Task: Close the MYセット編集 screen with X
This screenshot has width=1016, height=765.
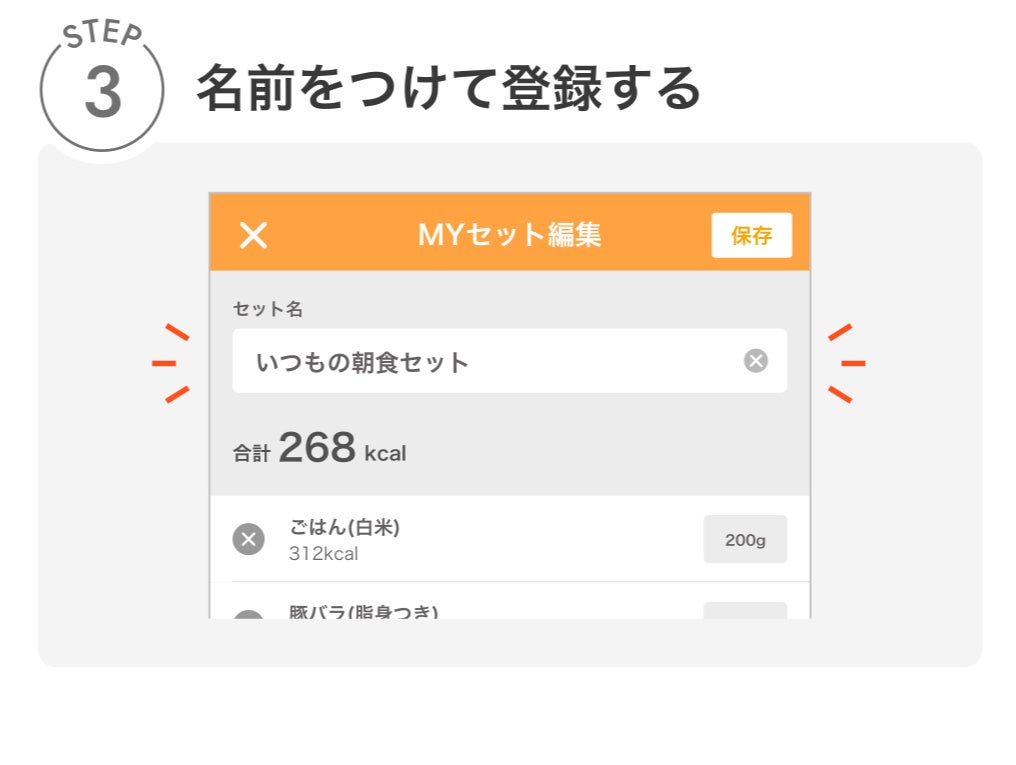Action: pyautogui.click(x=253, y=236)
